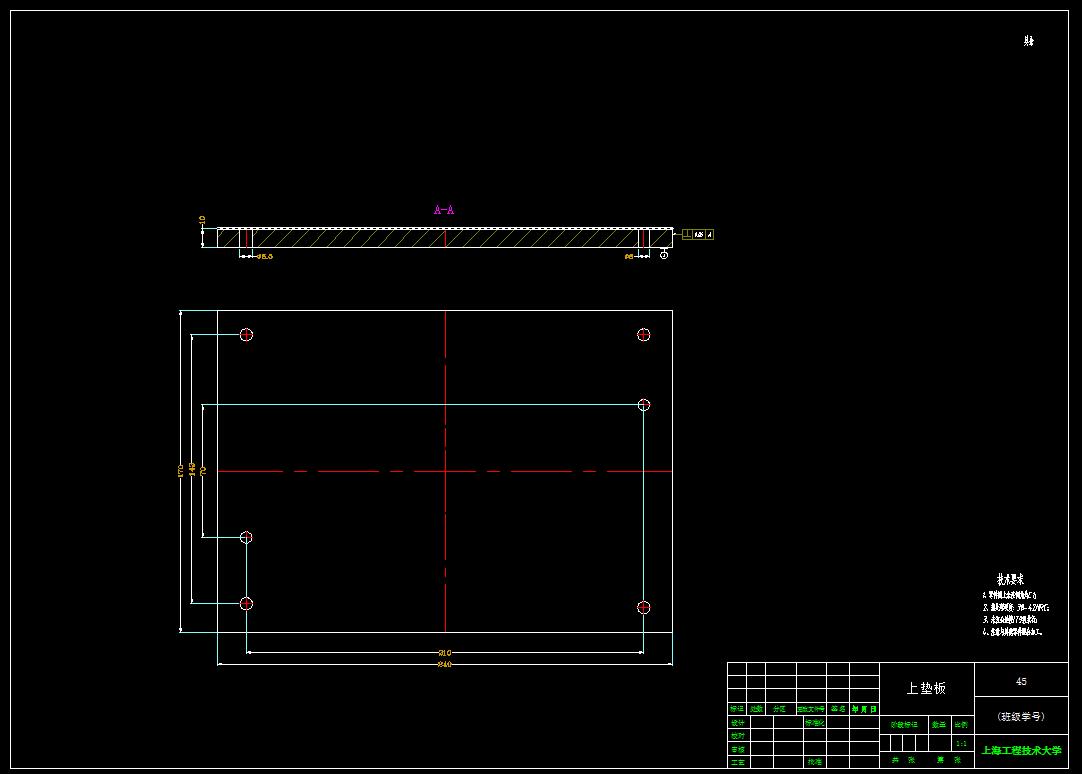Click the 审核 cell in title block

(738, 749)
